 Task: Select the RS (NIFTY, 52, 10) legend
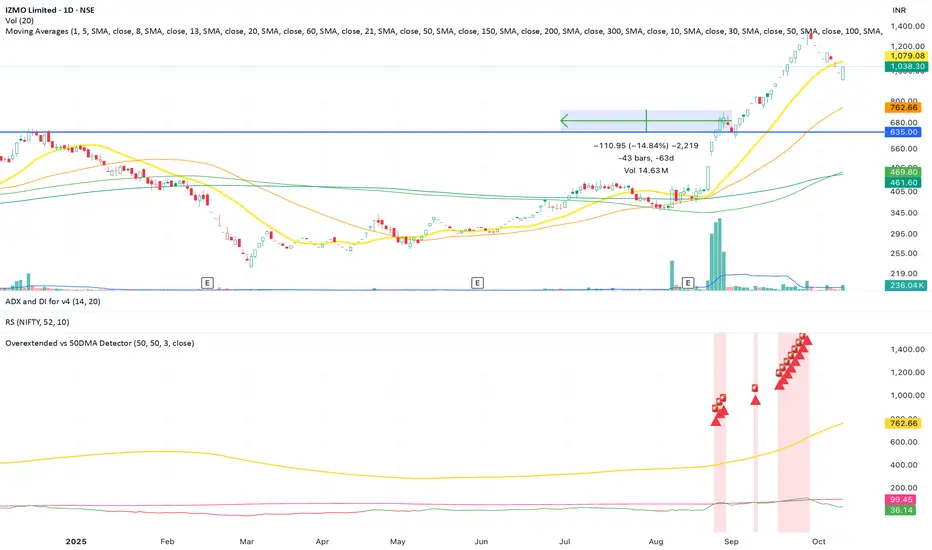point(37,322)
